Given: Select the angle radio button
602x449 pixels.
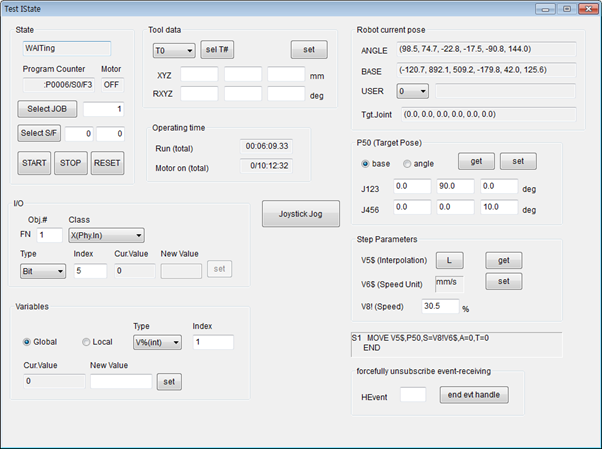Looking at the screenshot, I should pos(407,164).
